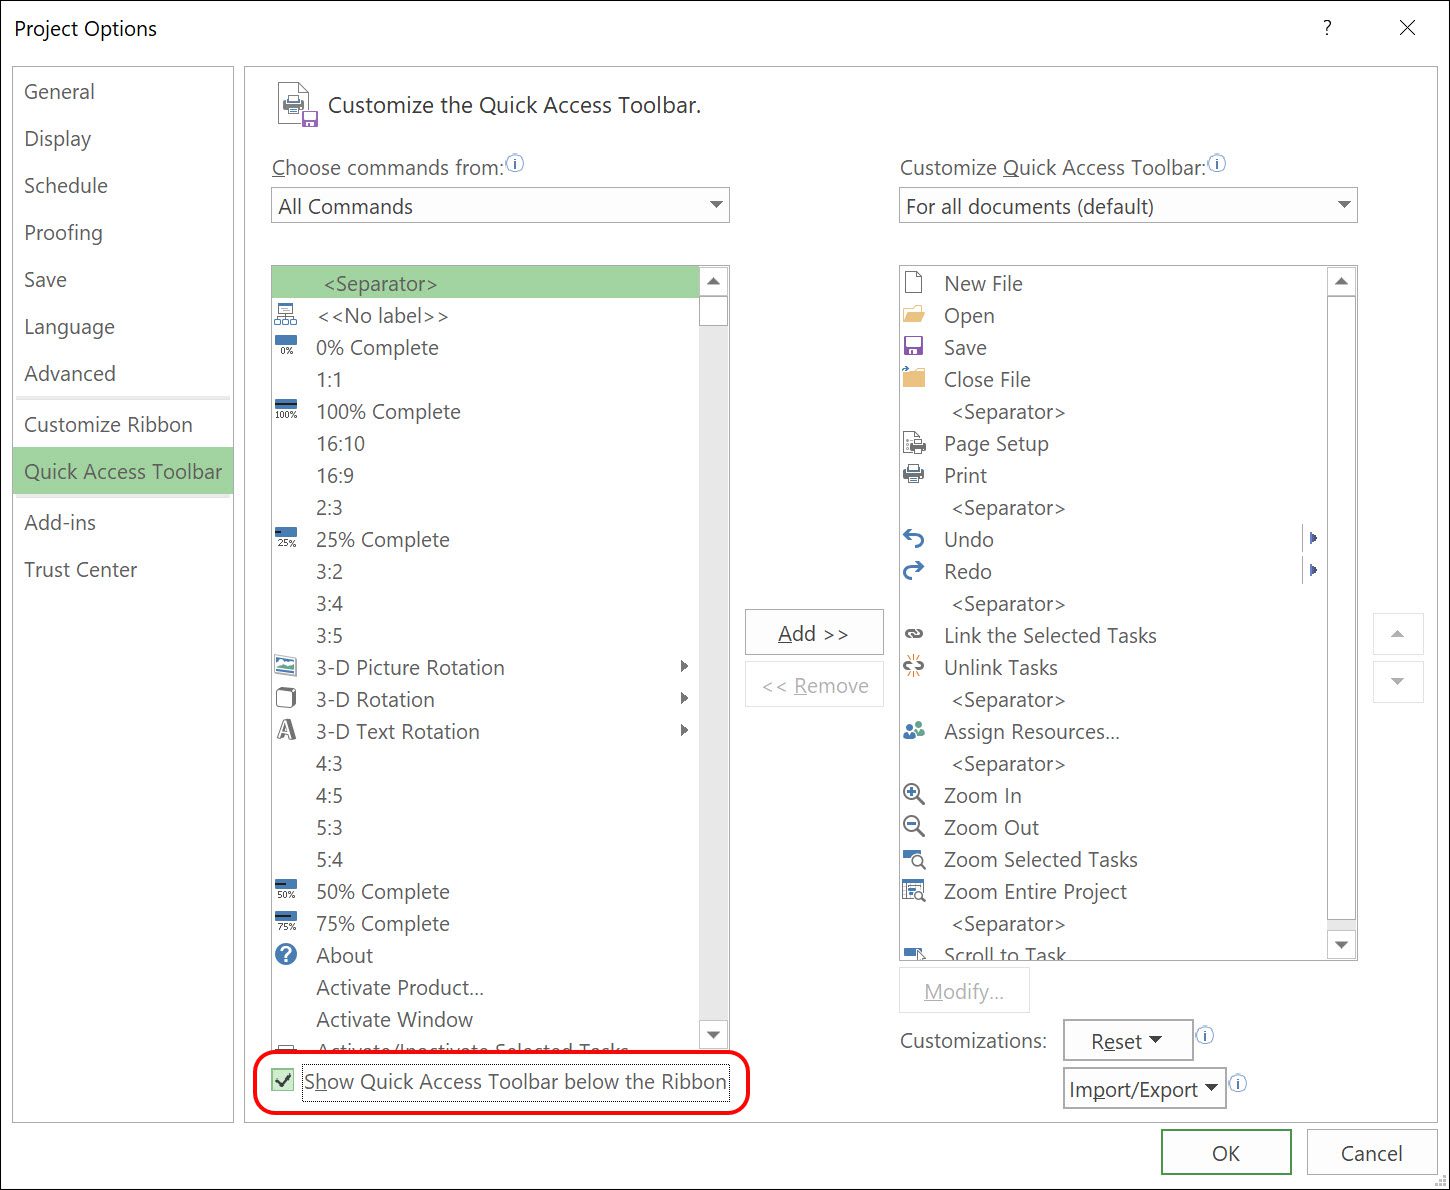
Task: Confirm the dialog with OK
Action: pos(1226,1153)
